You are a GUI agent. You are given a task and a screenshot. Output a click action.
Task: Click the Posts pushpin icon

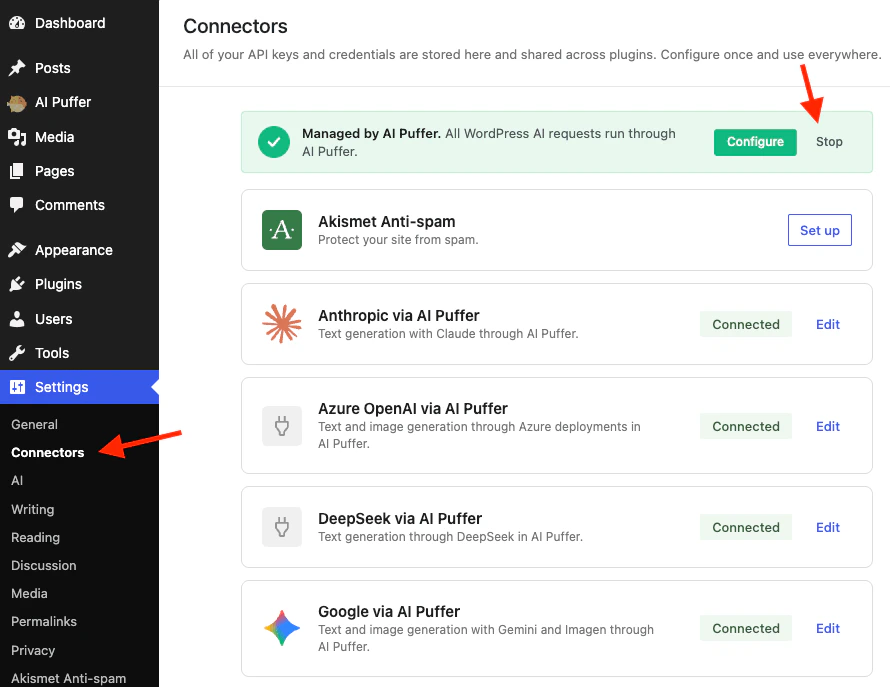pyautogui.click(x=17, y=68)
